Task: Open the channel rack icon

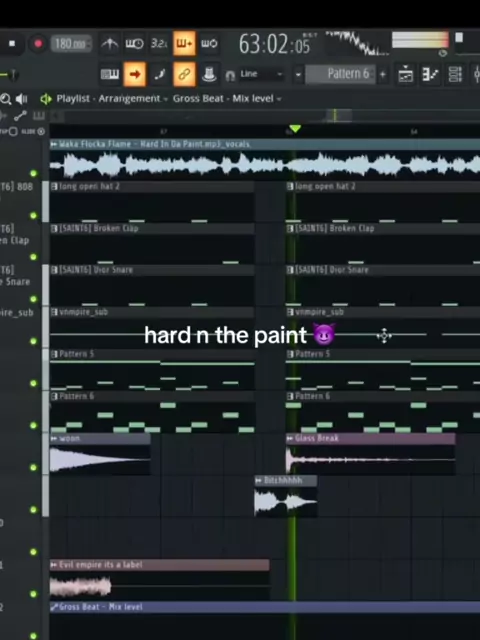Action: click(455, 74)
